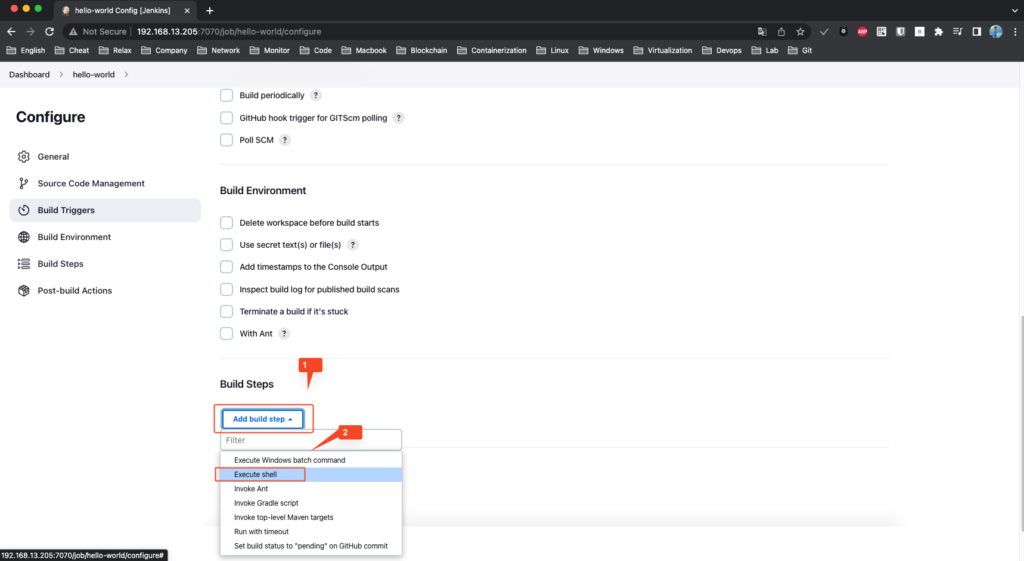1024x561 pixels.
Task: Check Delete workspace before build starts
Action: pyautogui.click(x=227, y=223)
